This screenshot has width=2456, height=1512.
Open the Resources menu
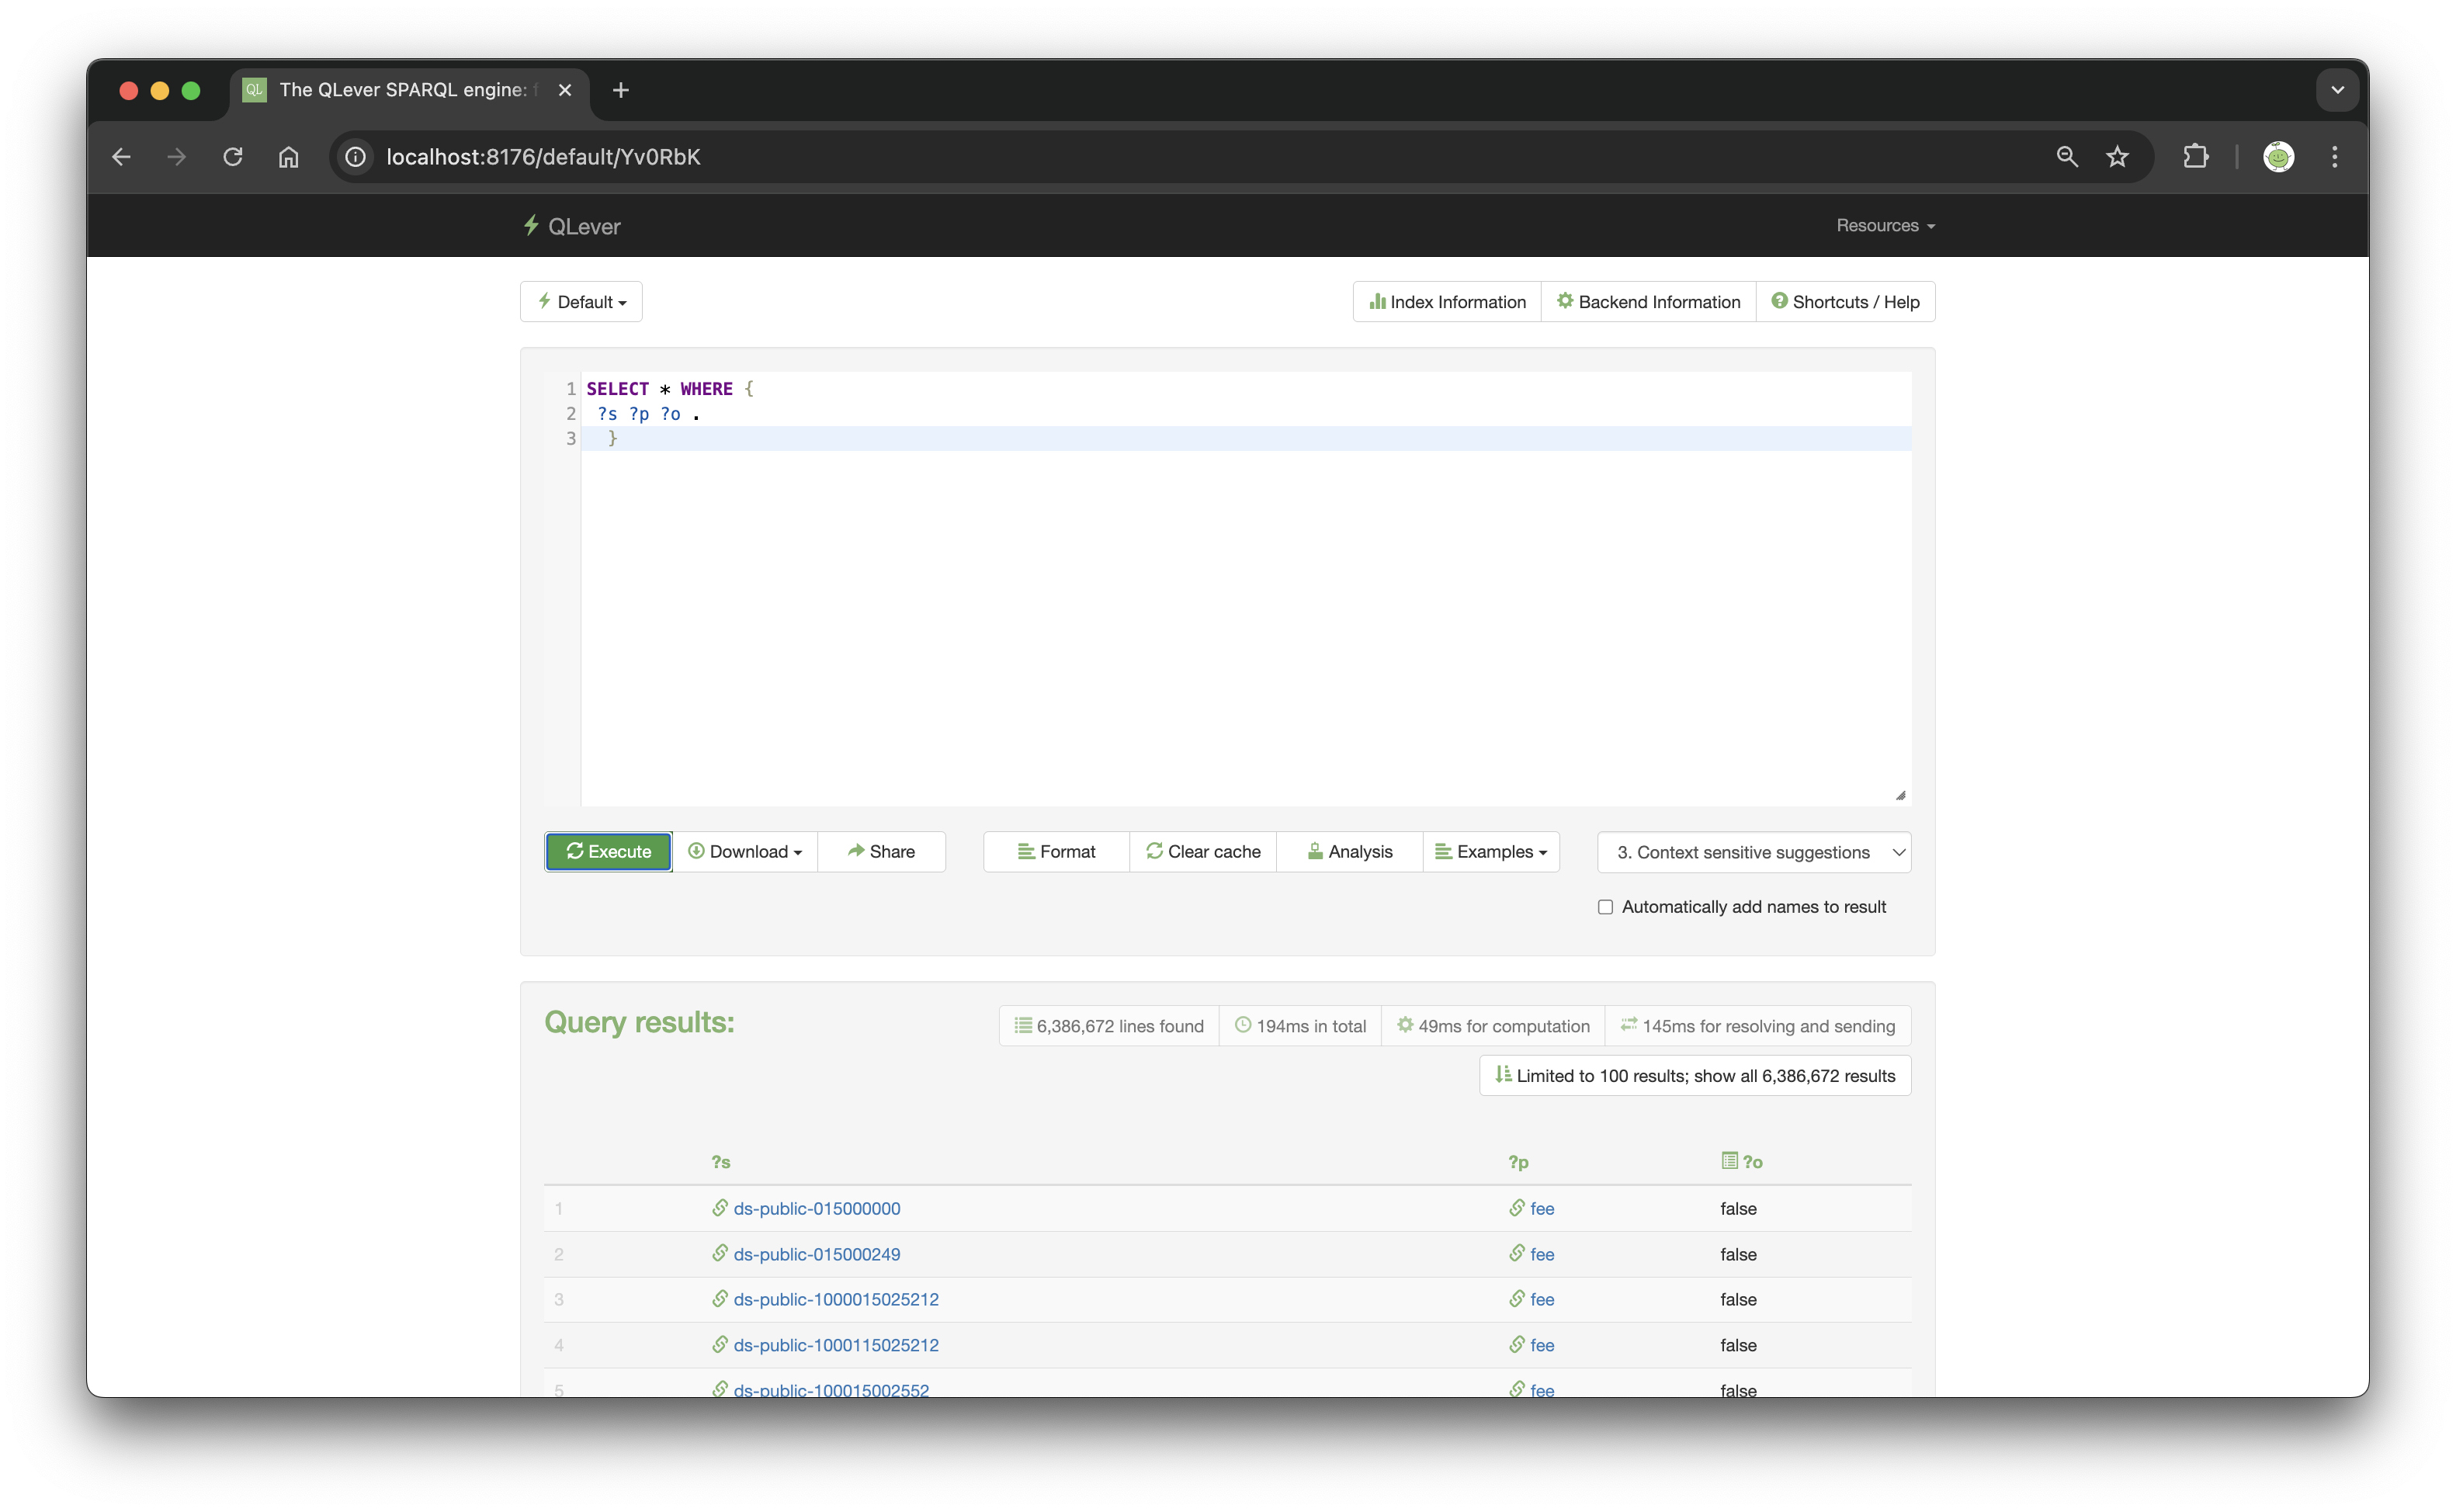(x=1884, y=226)
